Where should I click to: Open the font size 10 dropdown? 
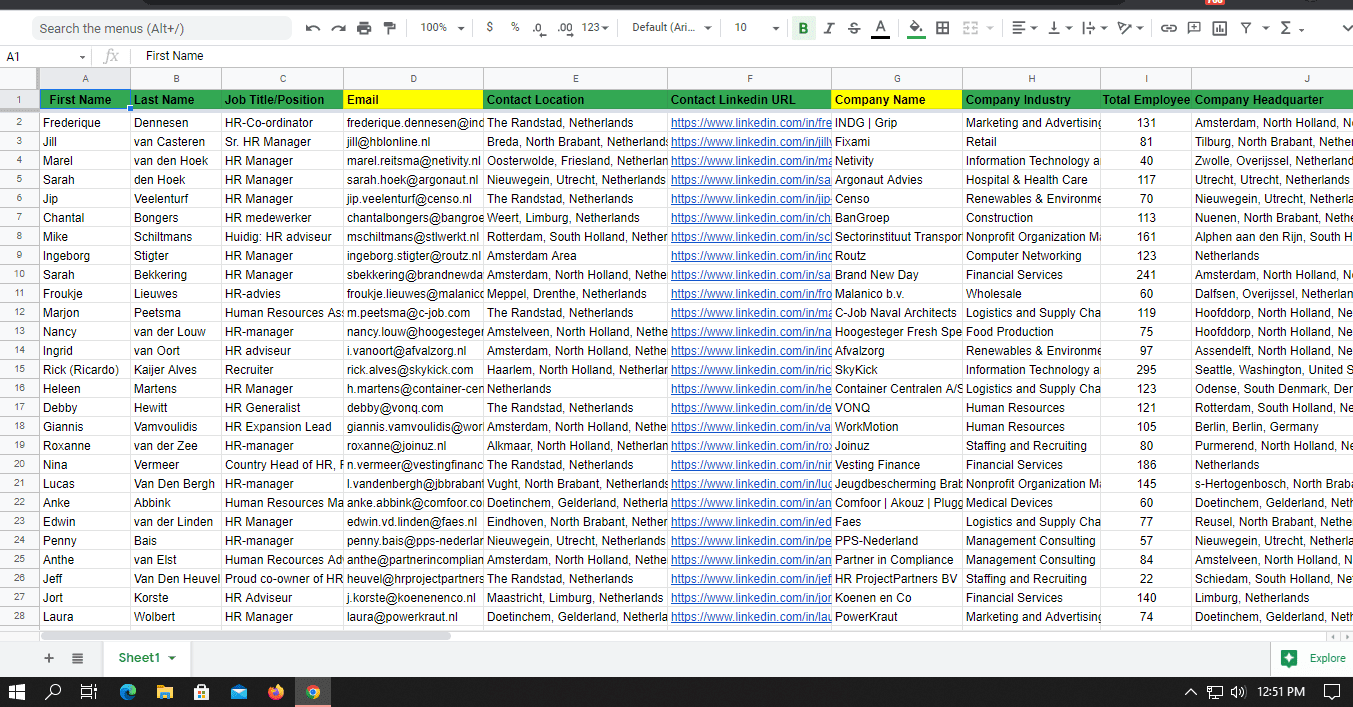(753, 28)
